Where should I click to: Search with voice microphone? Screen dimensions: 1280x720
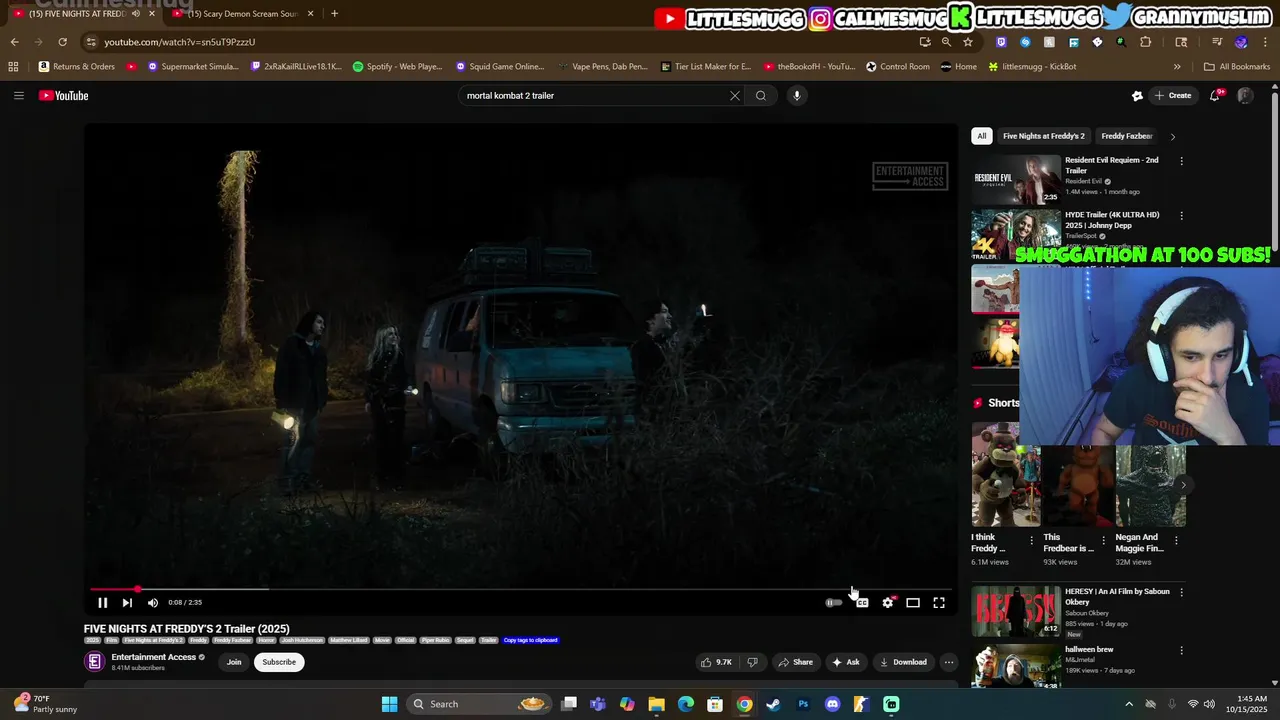[796, 96]
